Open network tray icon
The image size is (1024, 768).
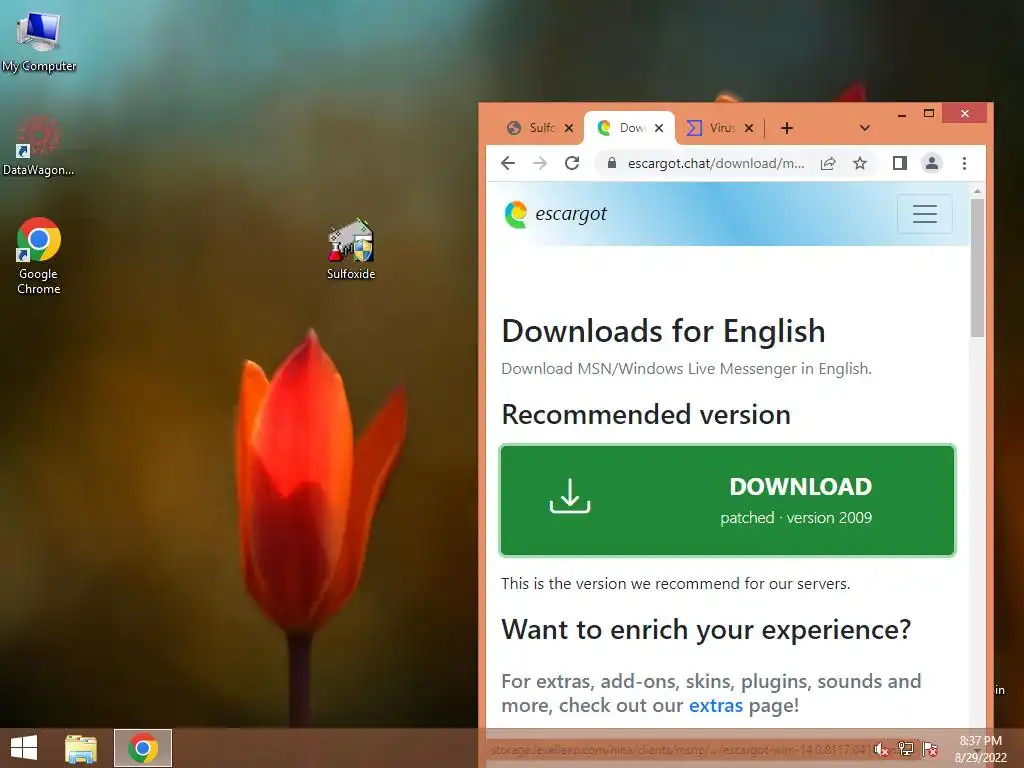[x=906, y=749]
